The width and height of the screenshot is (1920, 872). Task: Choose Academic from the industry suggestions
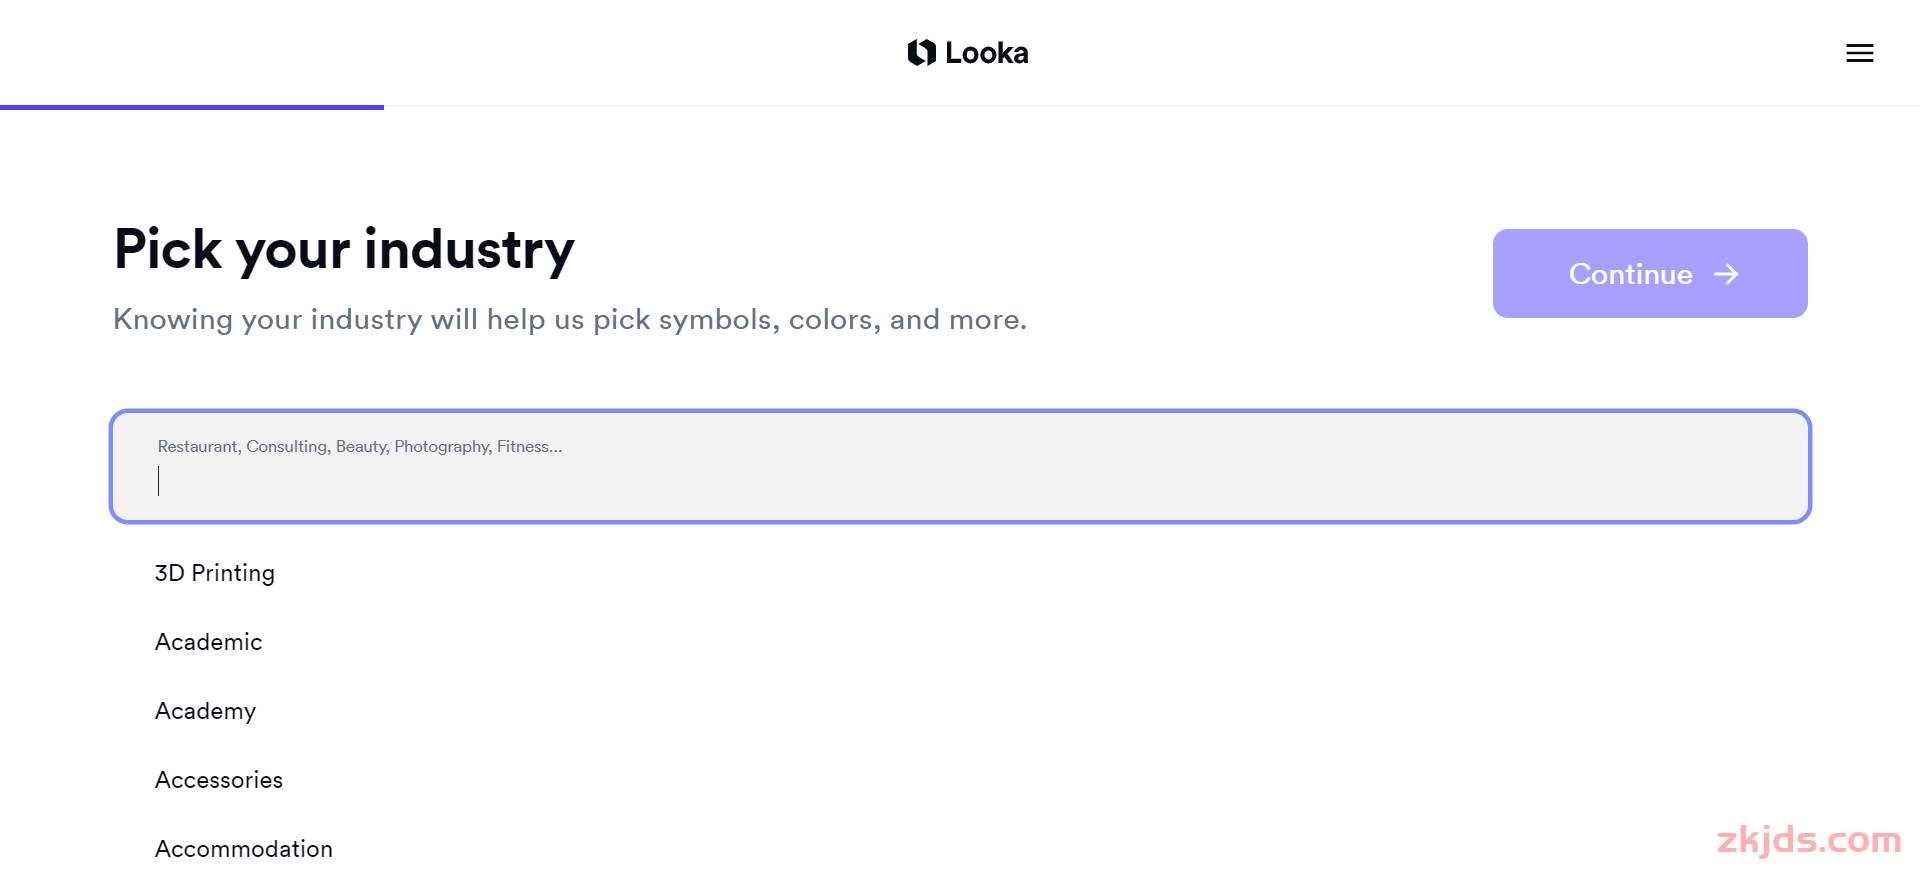click(x=208, y=642)
